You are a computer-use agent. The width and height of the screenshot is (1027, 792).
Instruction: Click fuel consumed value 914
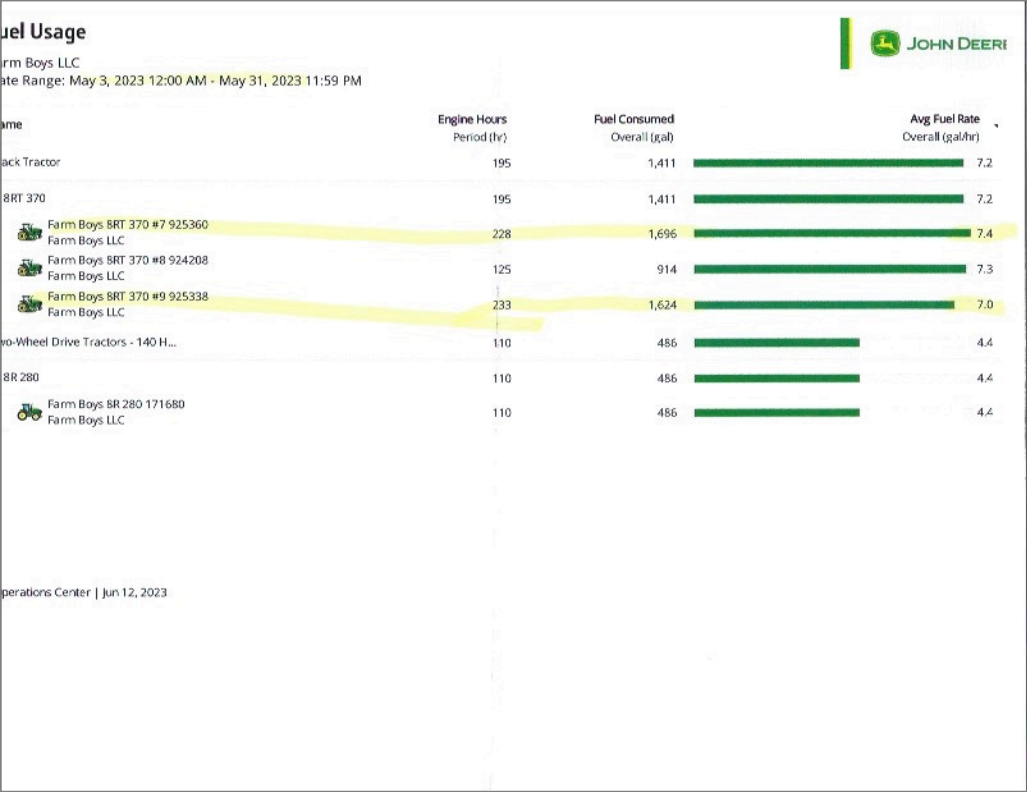[667, 269]
